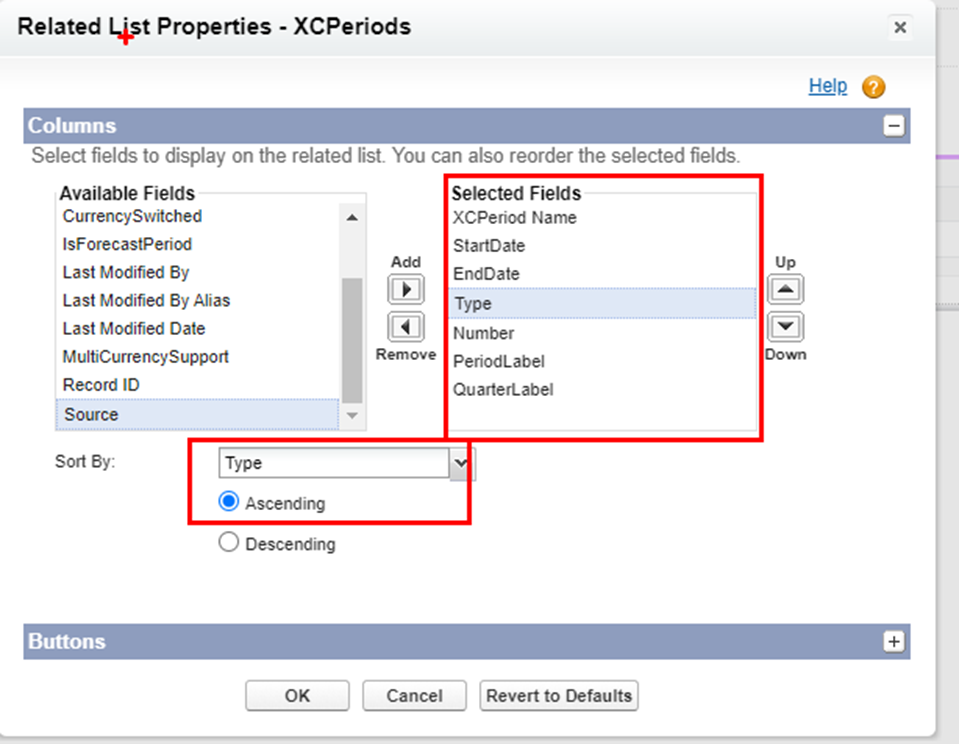The width and height of the screenshot is (959, 744).
Task: Select the Descending sort option
Action: pyautogui.click(x=229, y=542)
